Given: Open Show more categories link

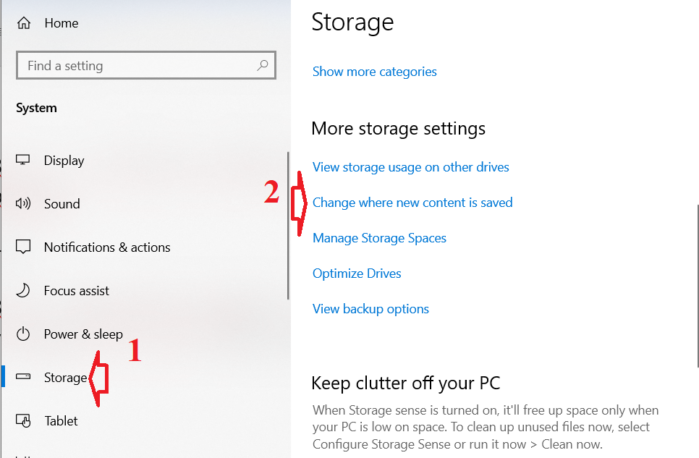Looking at the screenshot, I should 374,72.
